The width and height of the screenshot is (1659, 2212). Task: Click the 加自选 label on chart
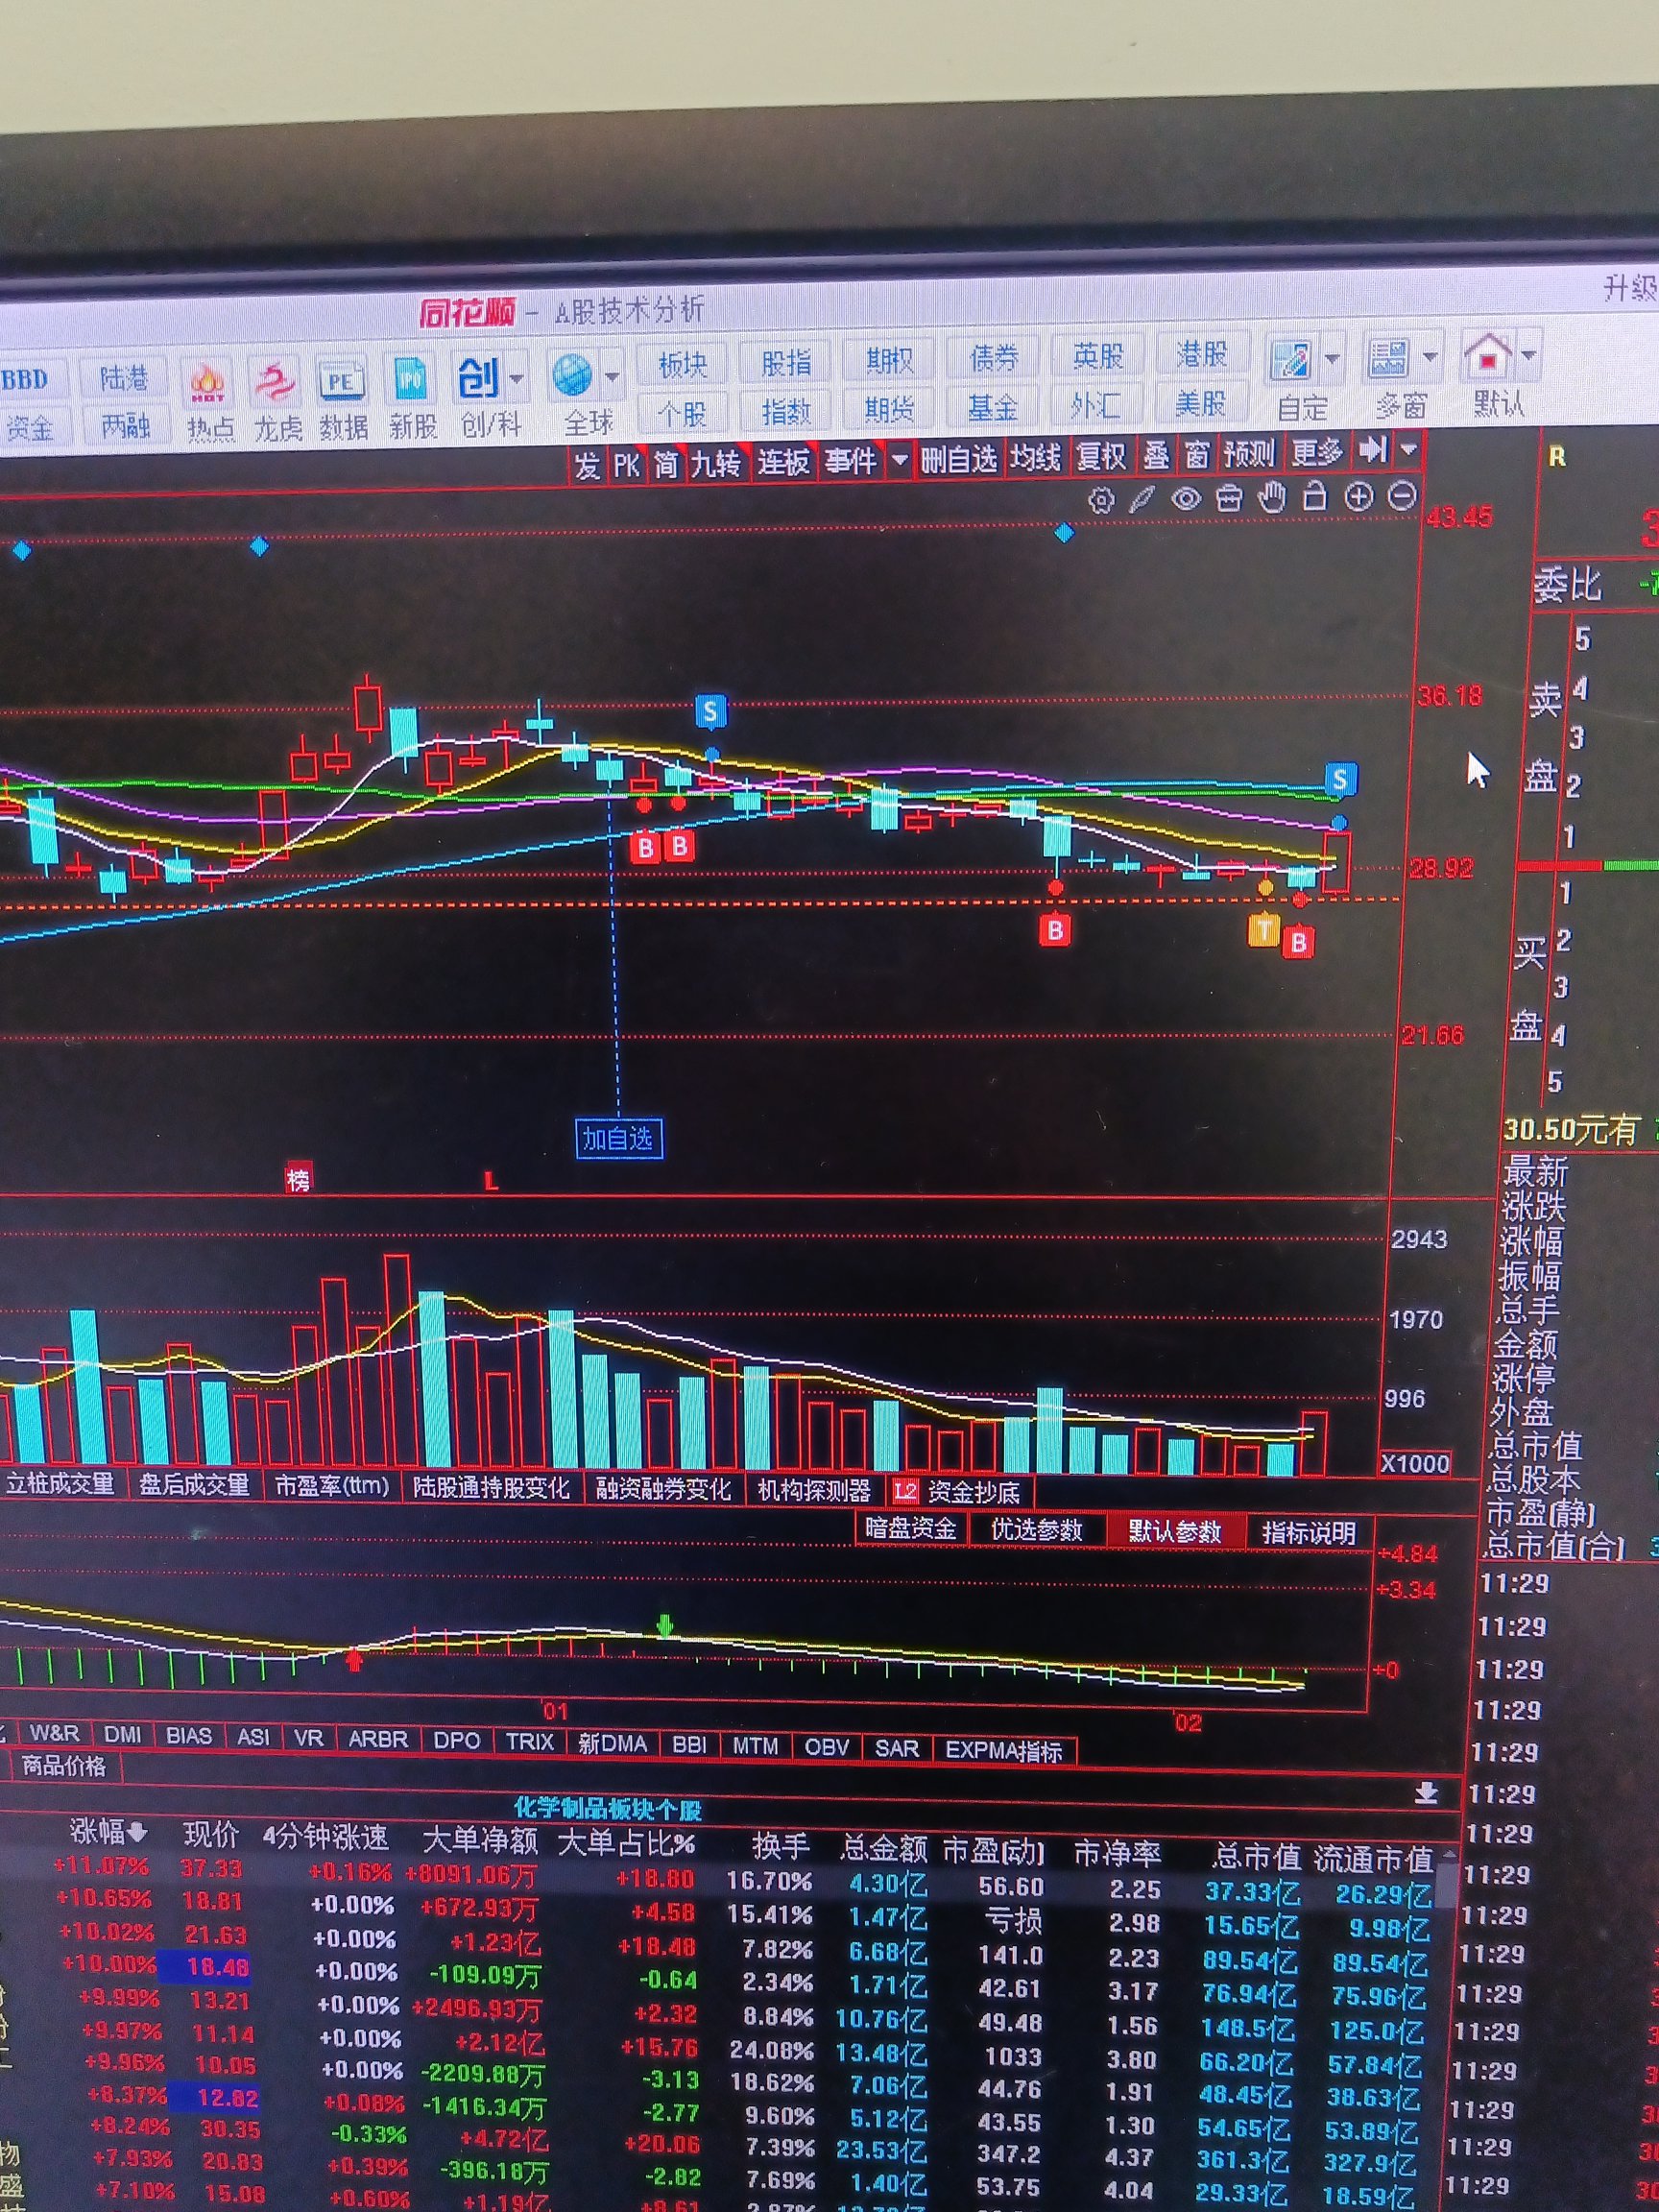[619, 1139]
